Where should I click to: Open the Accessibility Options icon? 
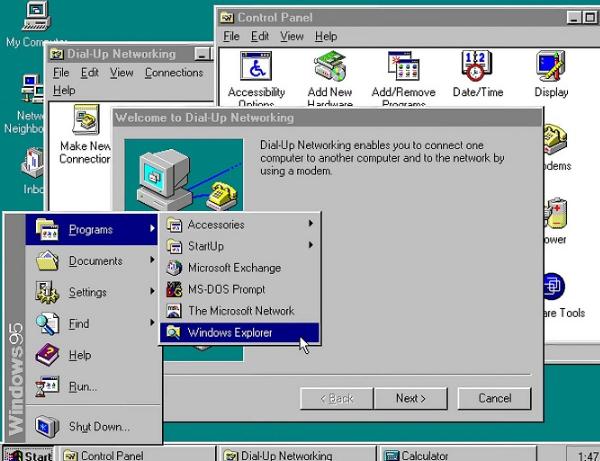256,70
